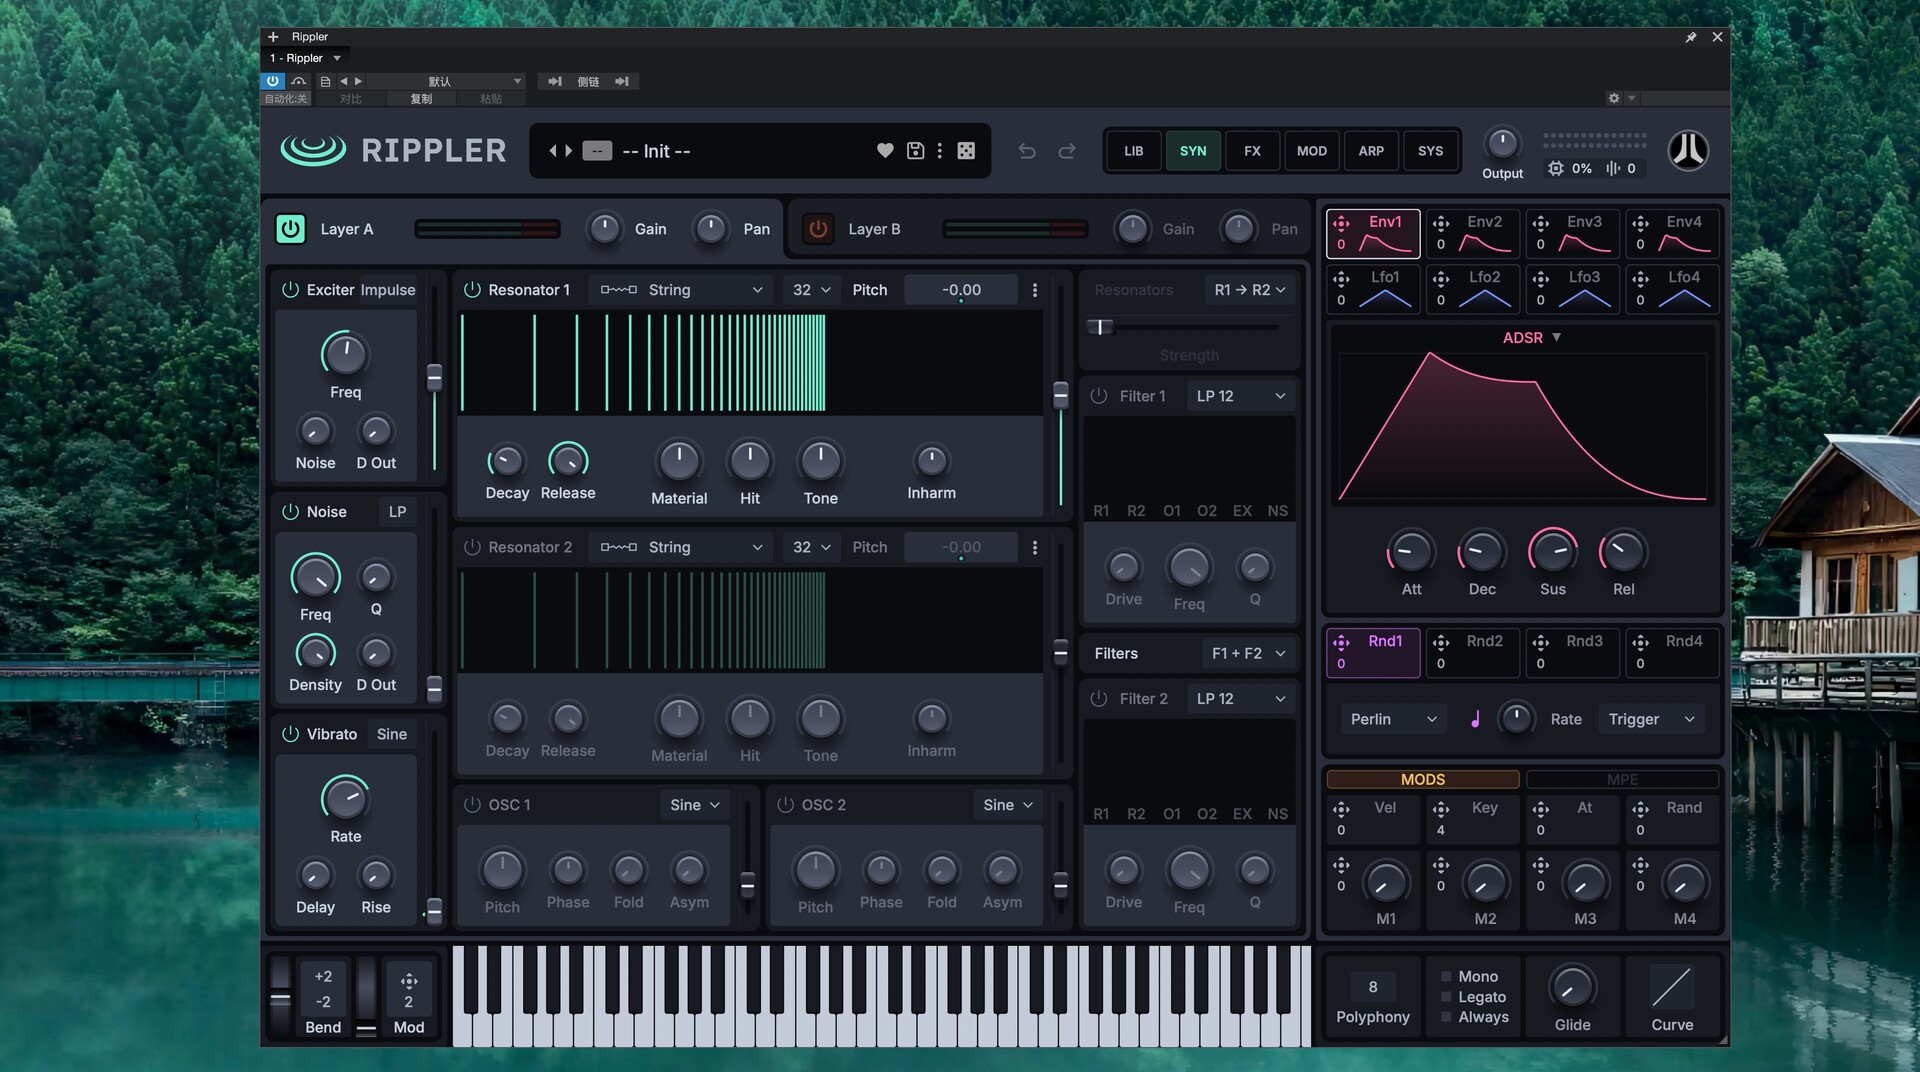Click the Rnd2 modulation assign icon
The height and width of the screenshot is (1072, 1920).
point(1441,642)
